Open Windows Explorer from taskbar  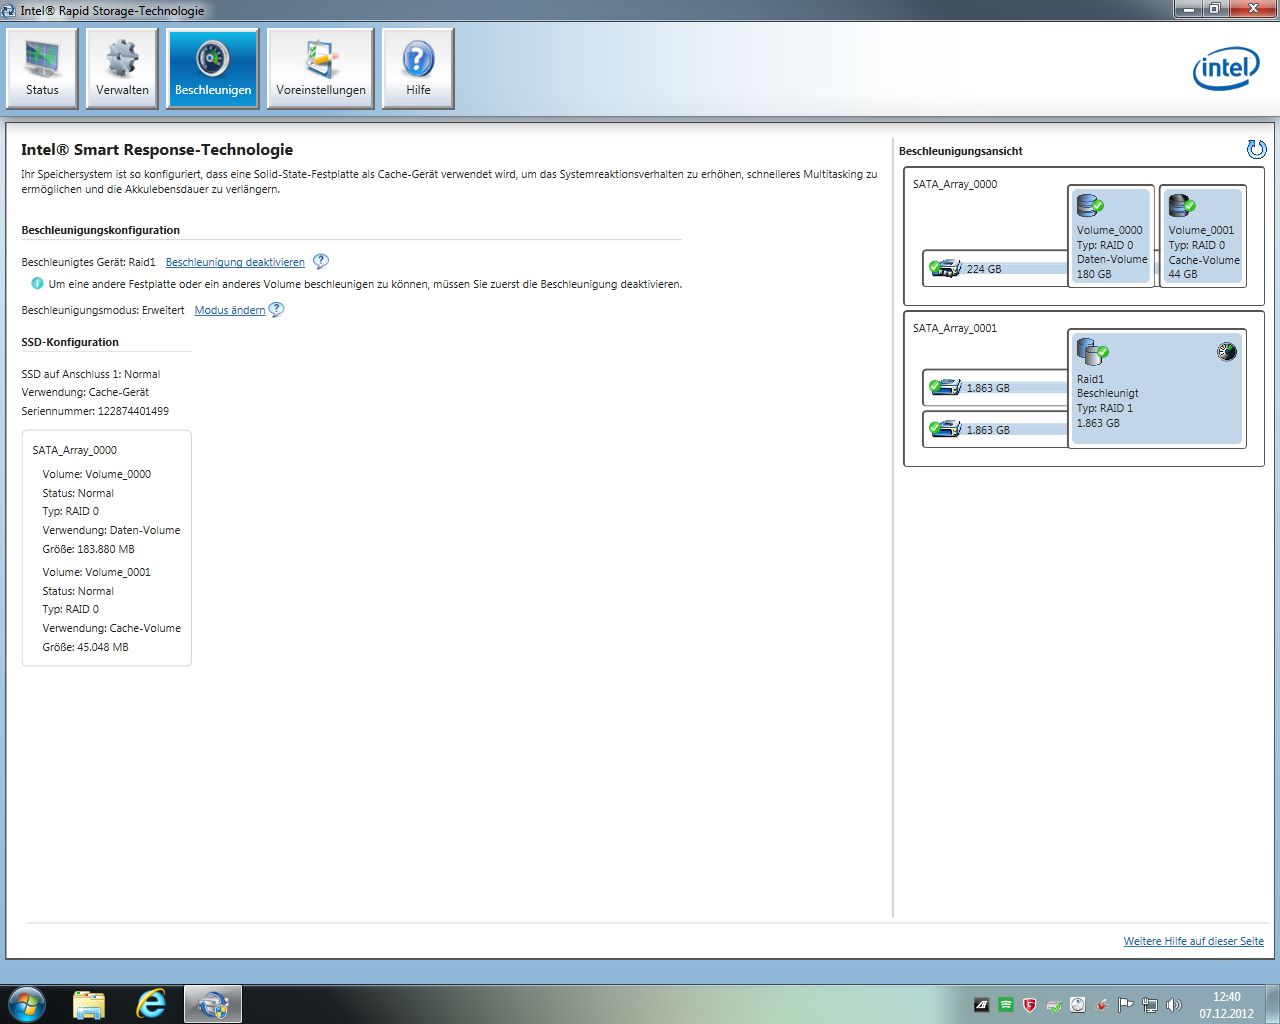pos(89,1004)
